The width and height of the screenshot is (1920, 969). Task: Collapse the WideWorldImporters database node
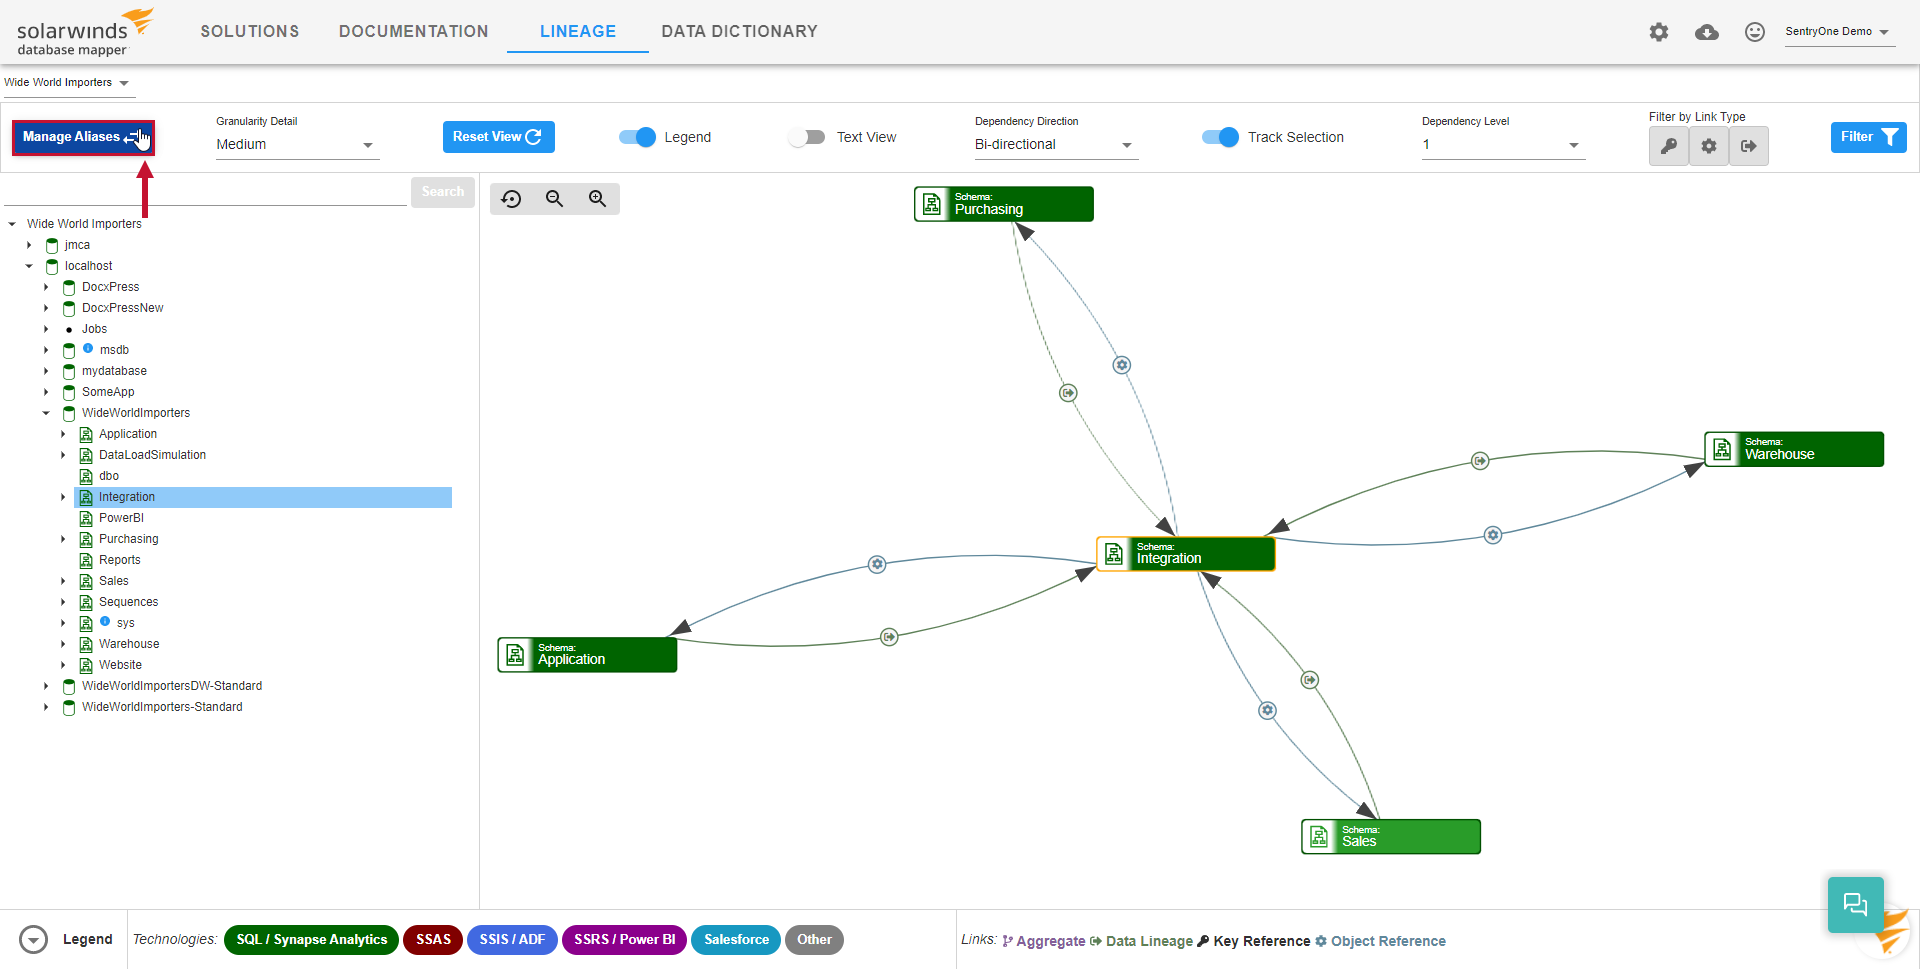[46, 413]
